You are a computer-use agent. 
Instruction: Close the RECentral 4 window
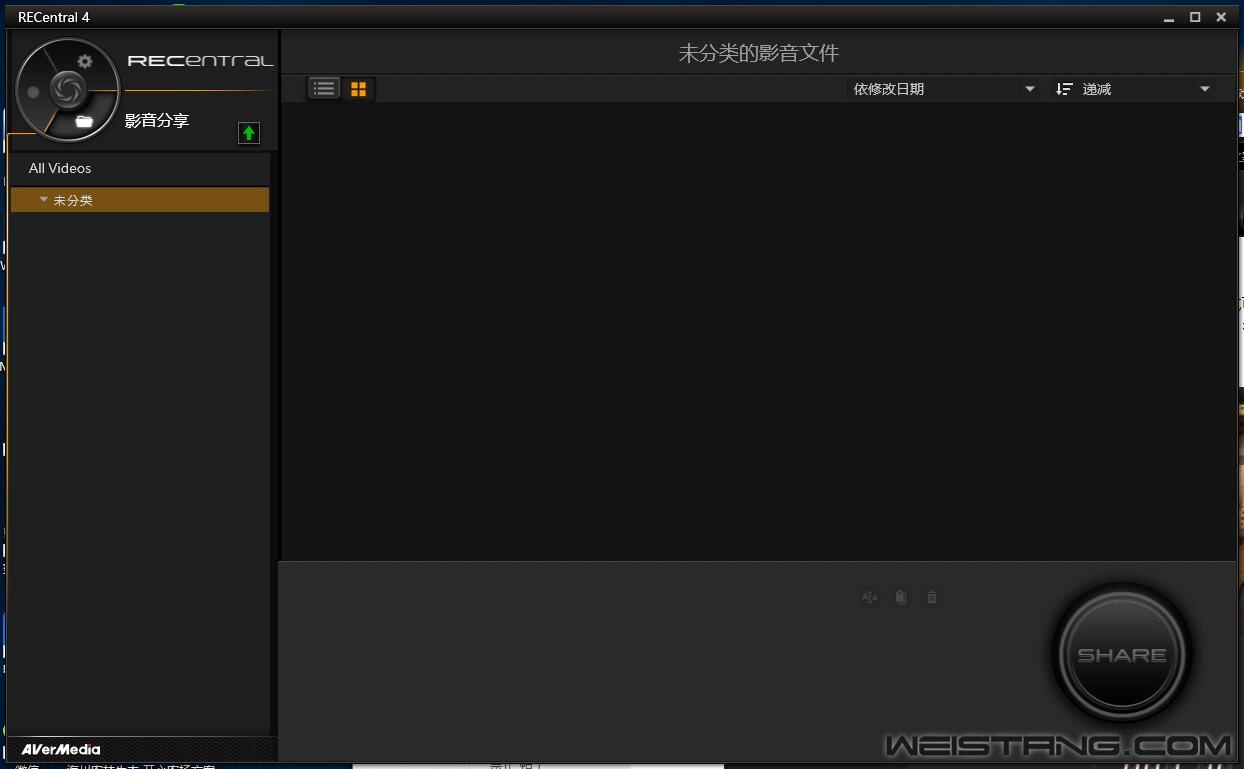click(1221, 18)
